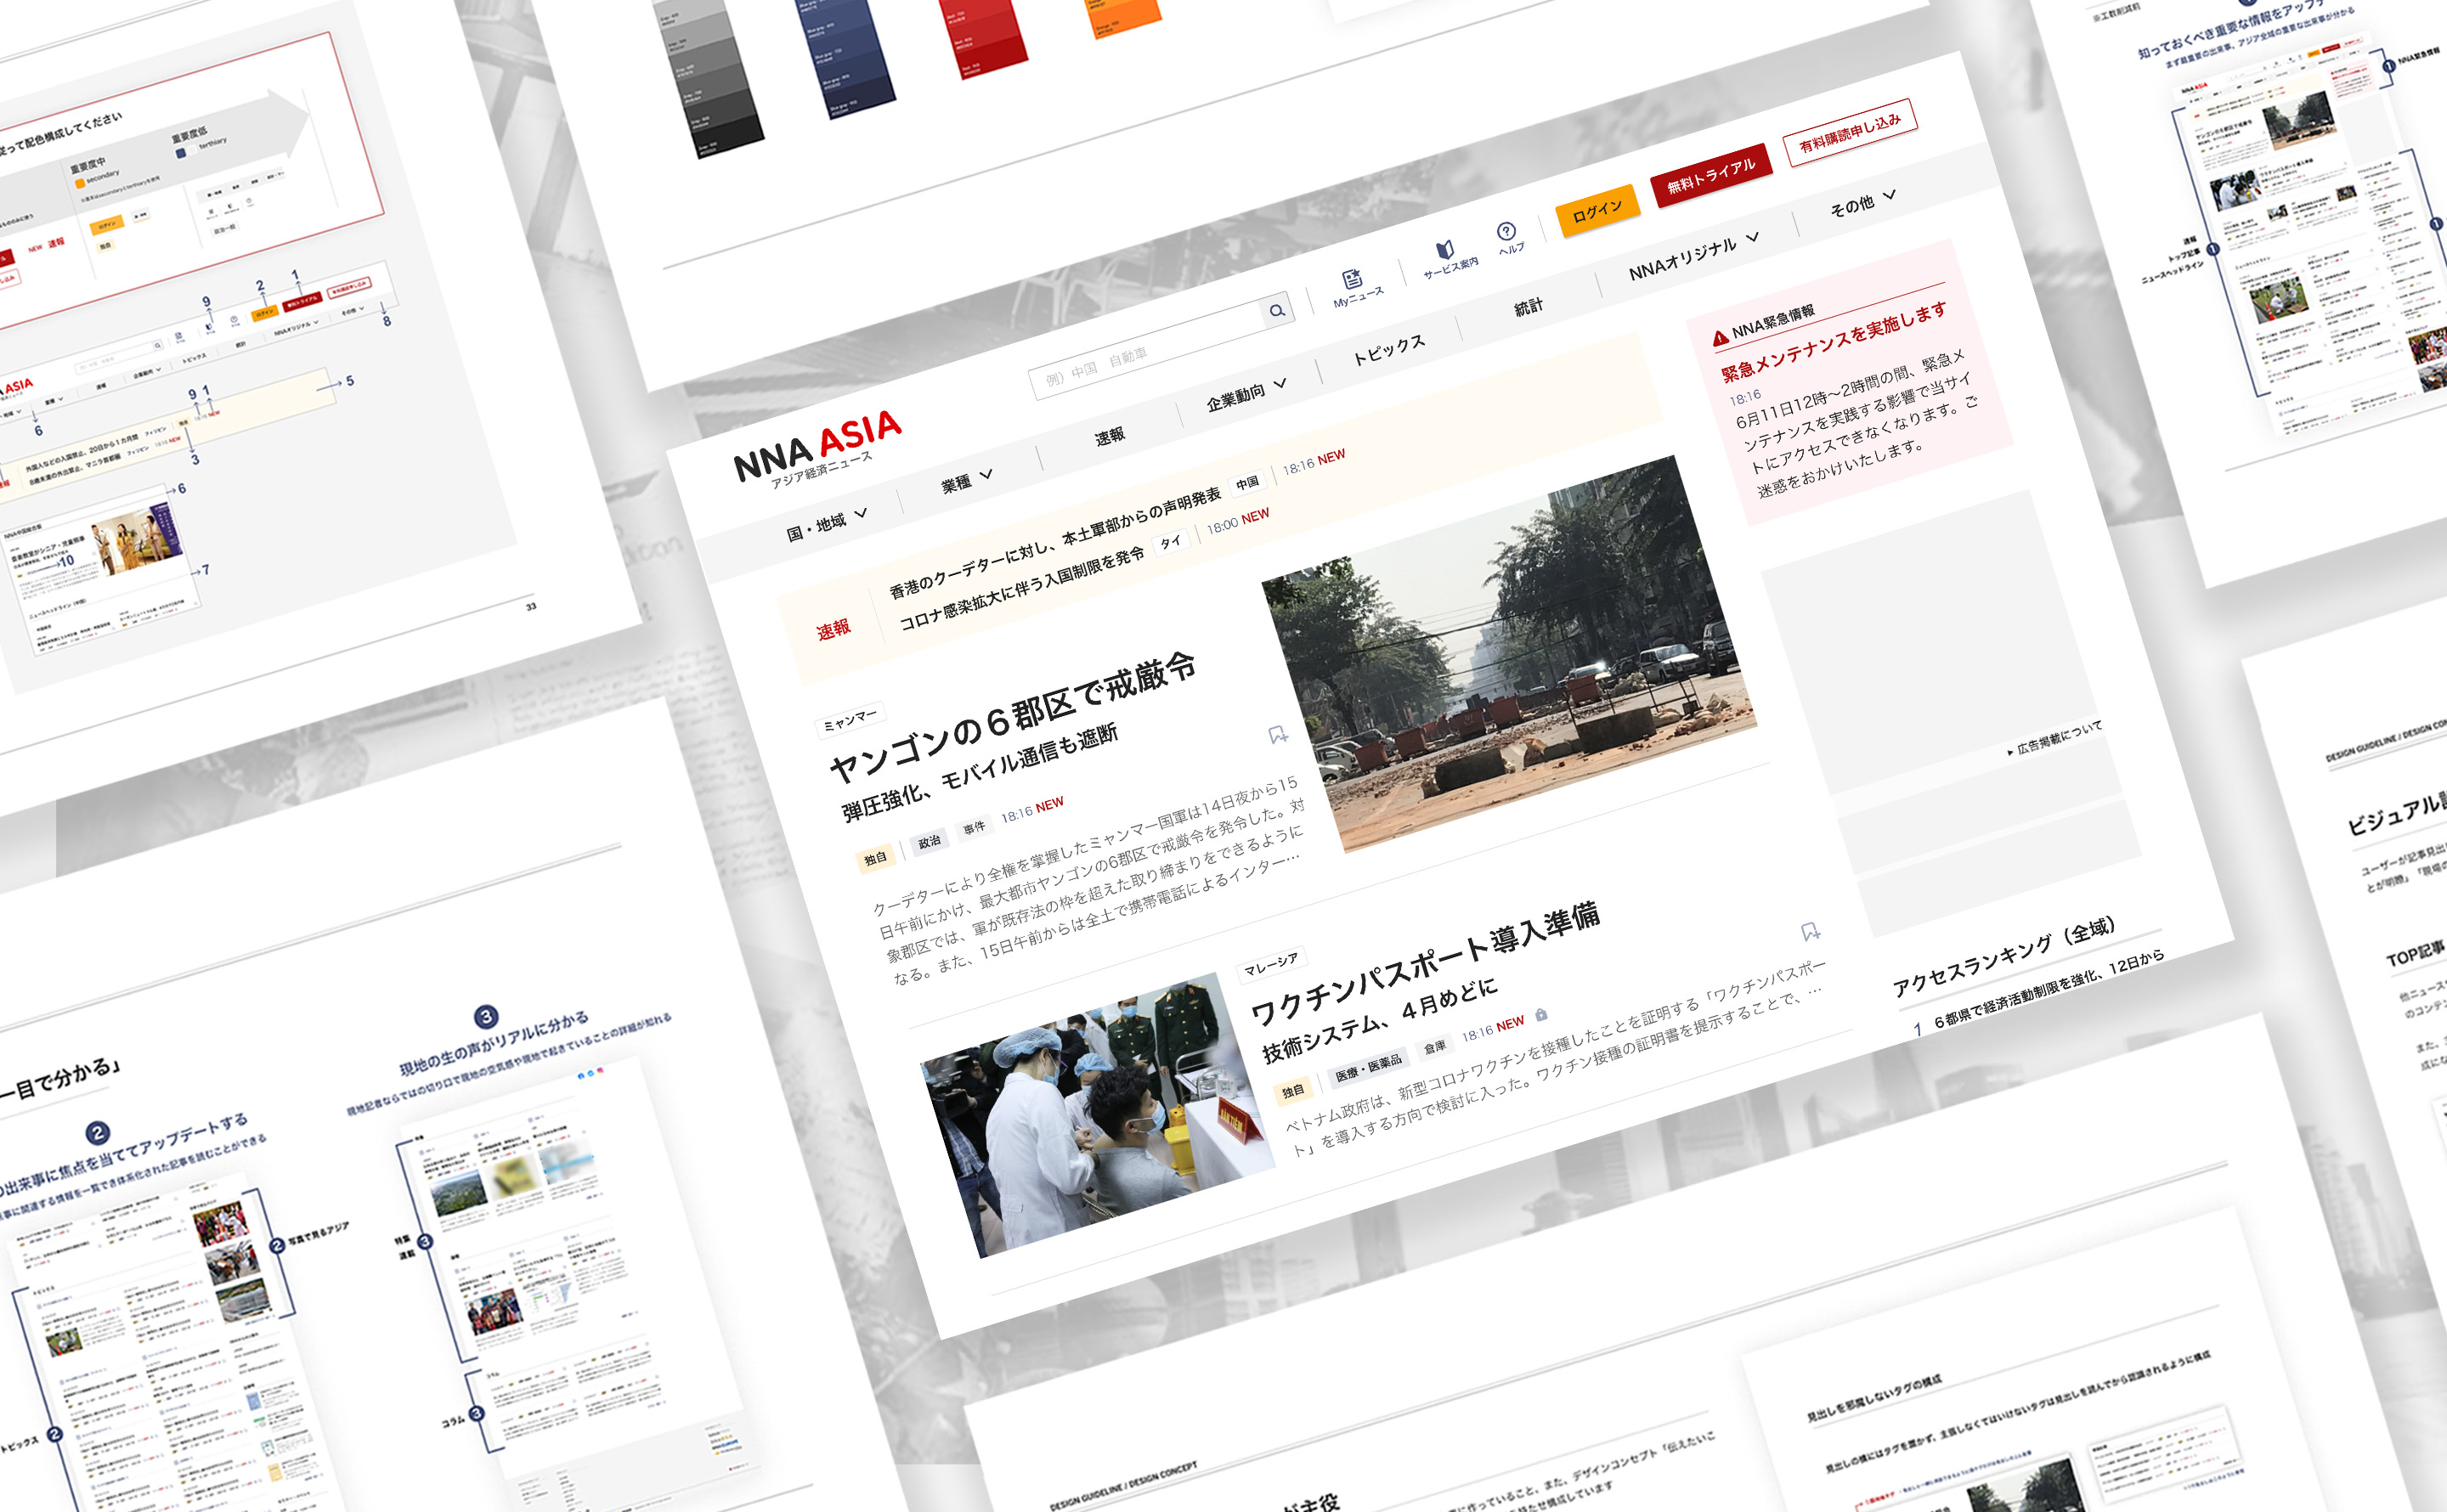Click the 広告掲載について link
Viewport: 2447px width, 1512px height.
pyautogui.click(x=2058, y=739)
